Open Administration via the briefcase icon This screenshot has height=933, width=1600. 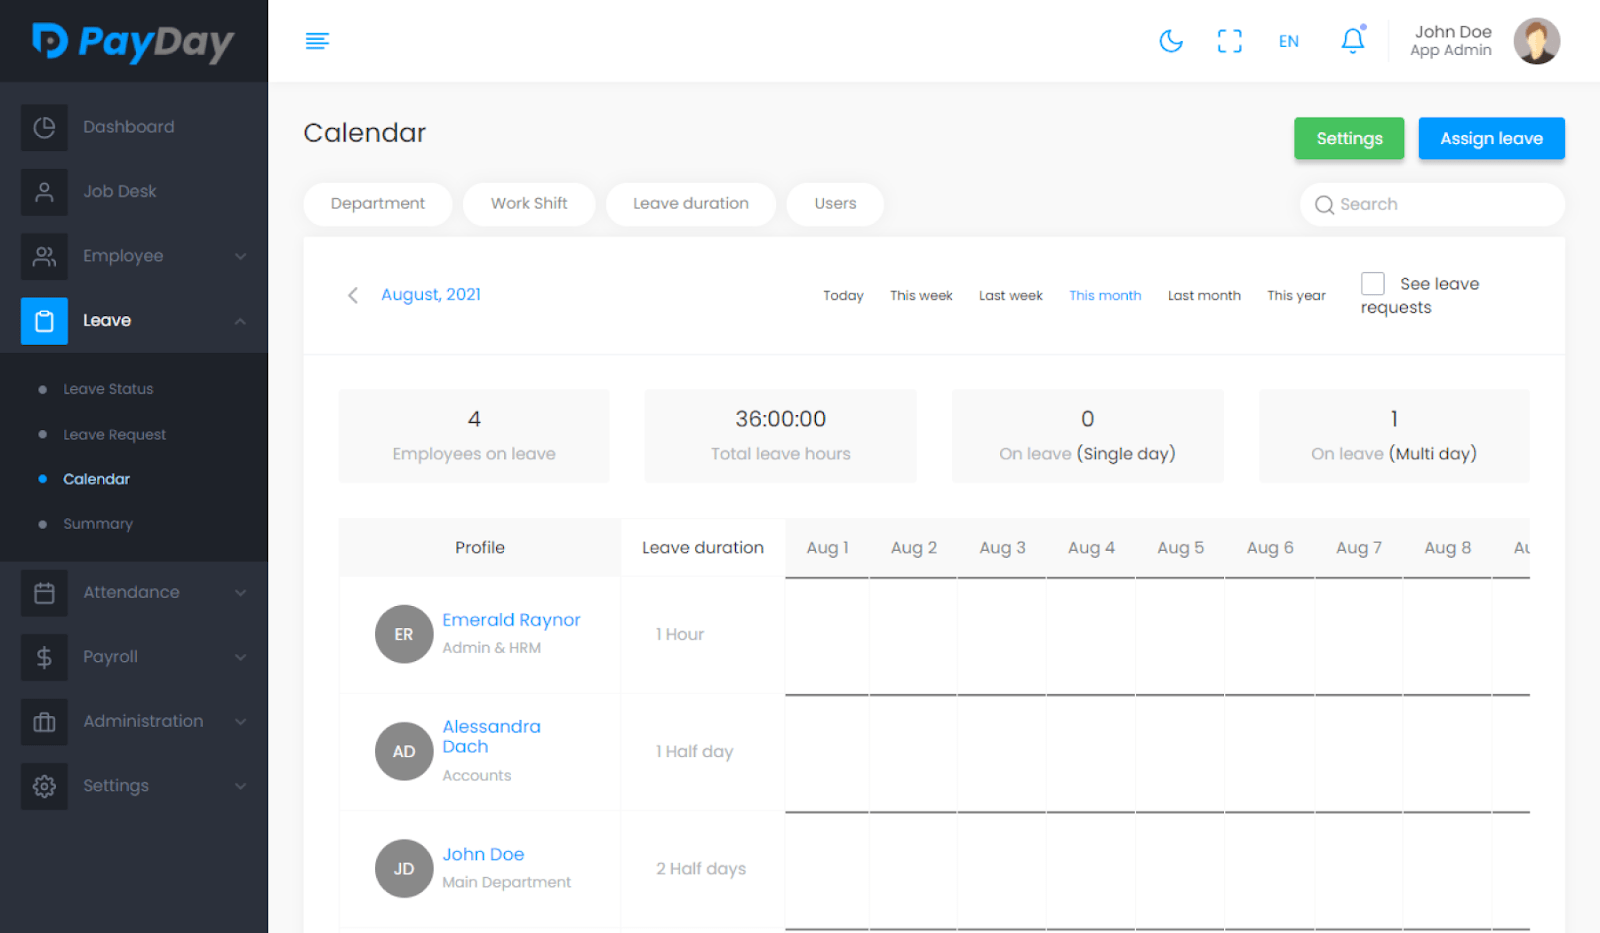pyautogui.click(x=44, y=721)
